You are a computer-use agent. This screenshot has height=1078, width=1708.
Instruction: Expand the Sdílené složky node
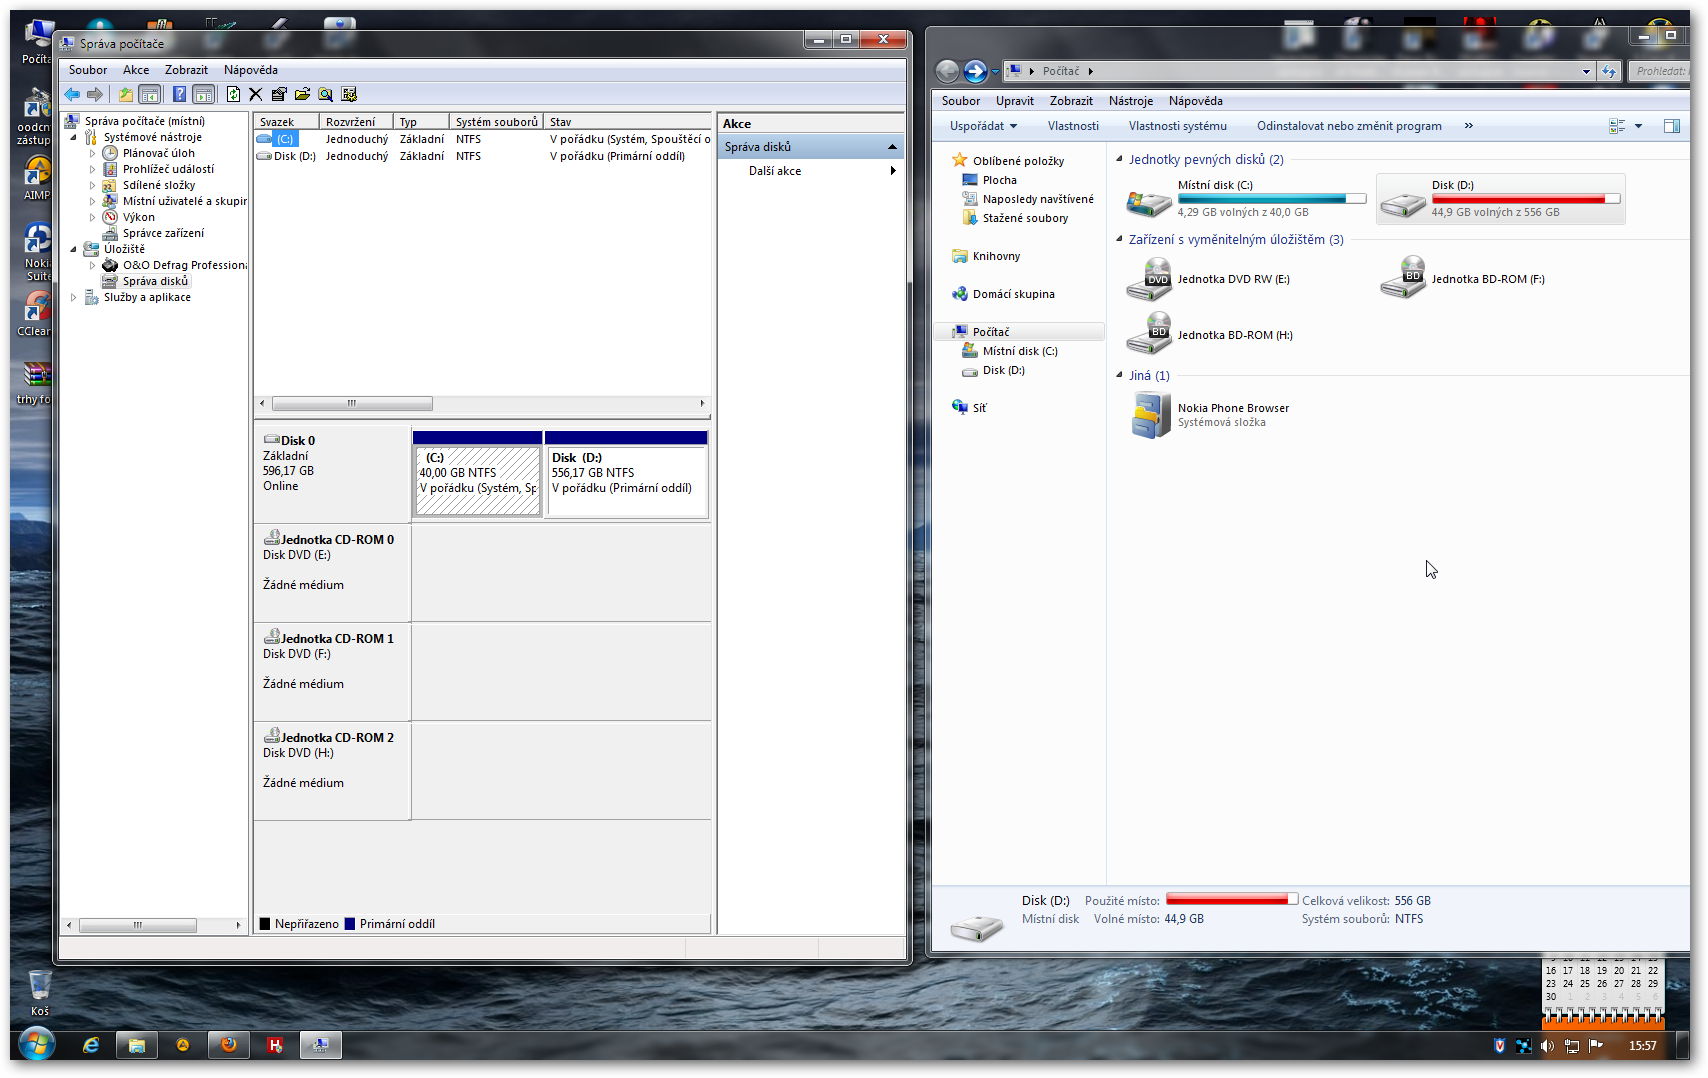pyautogui.click(x=93, y=185)
